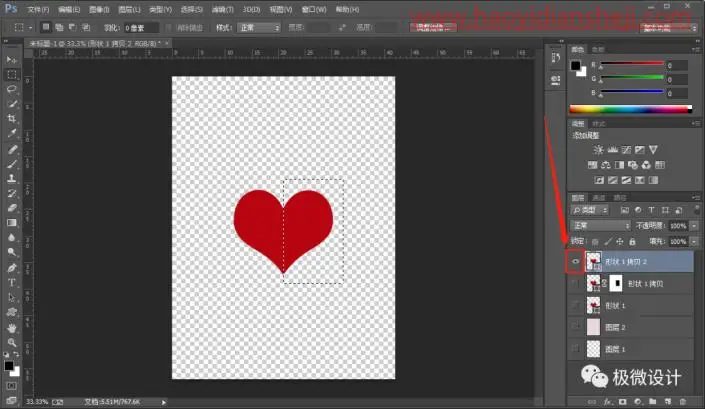This screenshot has width=705, height=409.
Task: Select the Hand tool
Action: (12, 328)
